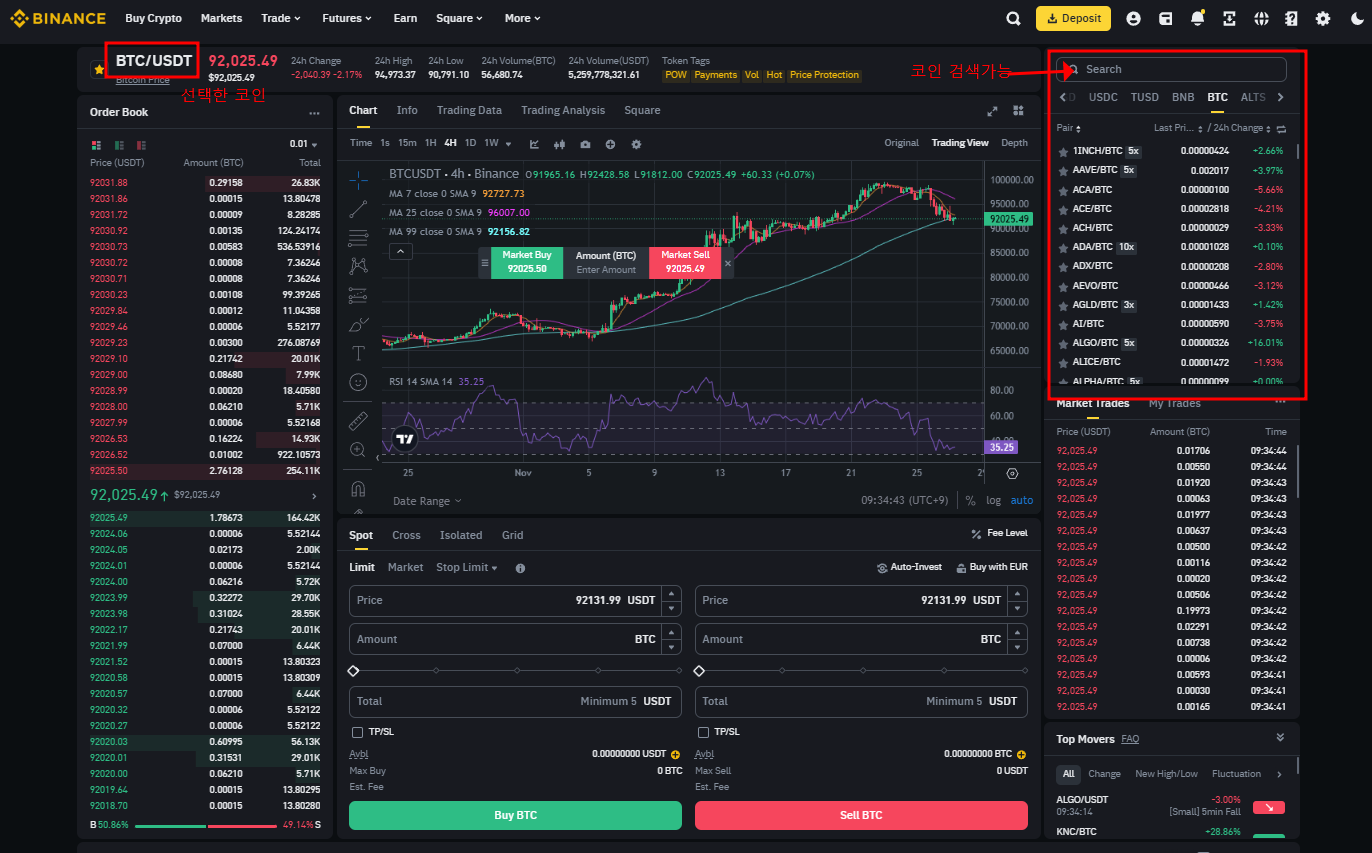
Task: Open global settings gear in top bar
Action: [x=1323, y=18]
